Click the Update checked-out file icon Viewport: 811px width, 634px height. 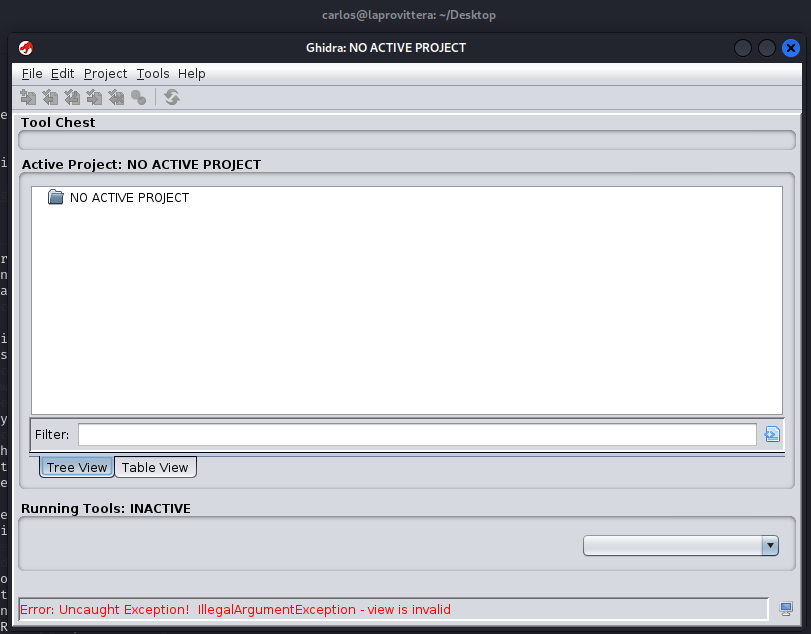point(72,97)
